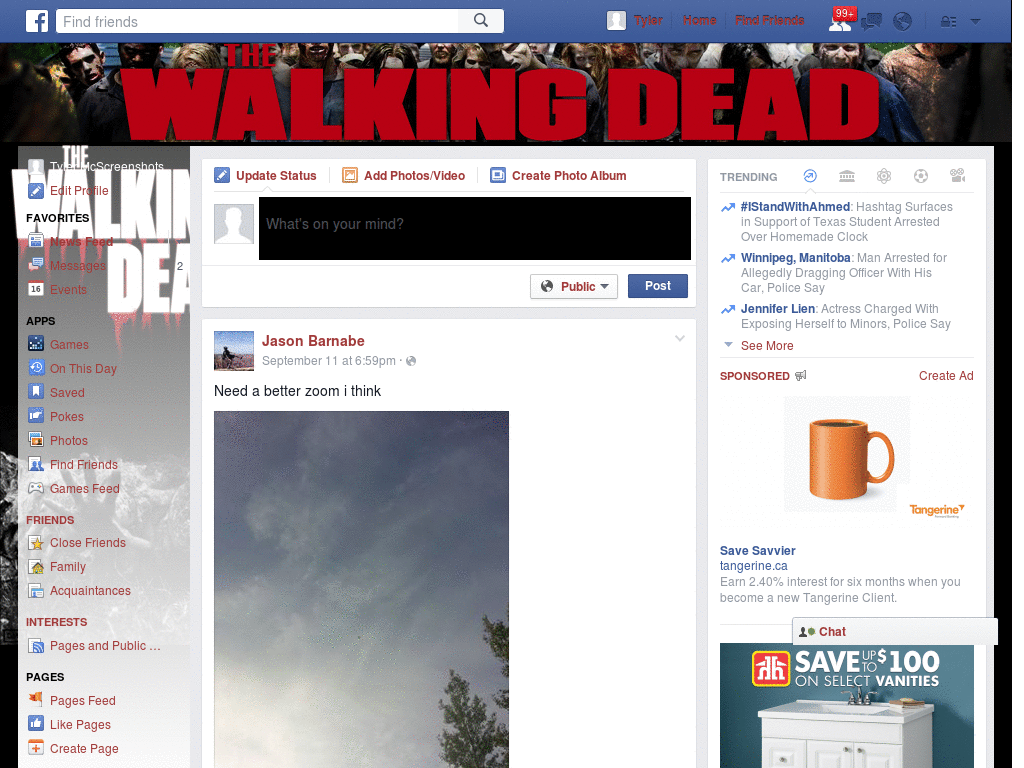
Task: Open #IStandWithAhmed trending topic
Action: [795, 206]
